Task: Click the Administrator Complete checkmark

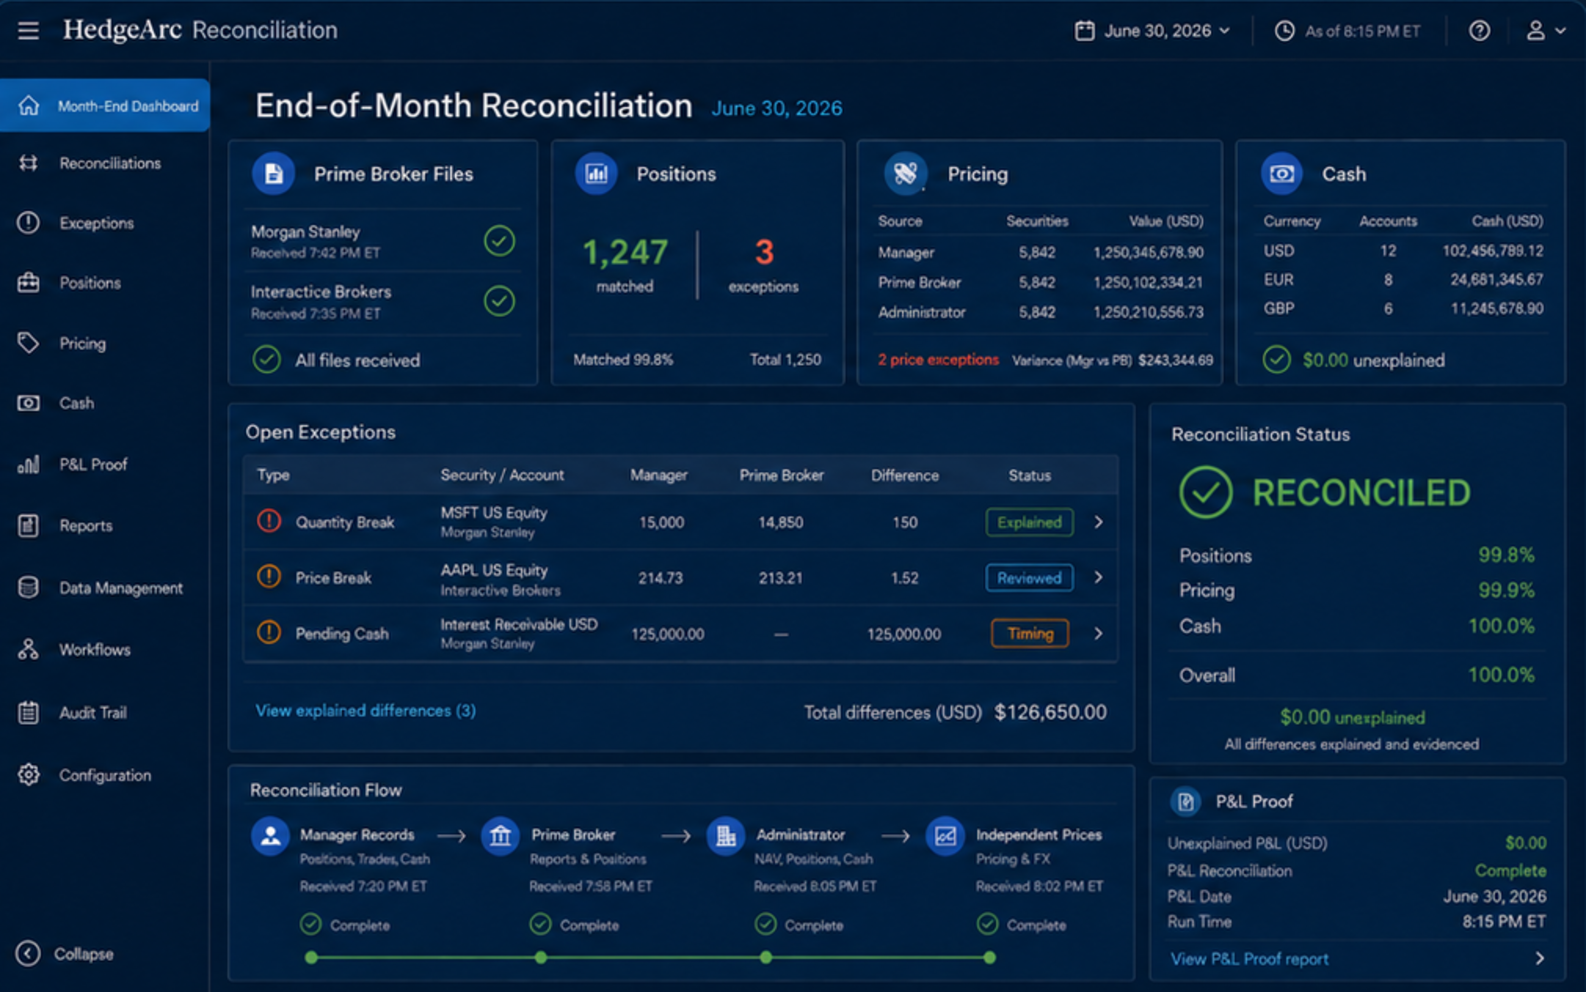Action: click(x=766, y=924)
